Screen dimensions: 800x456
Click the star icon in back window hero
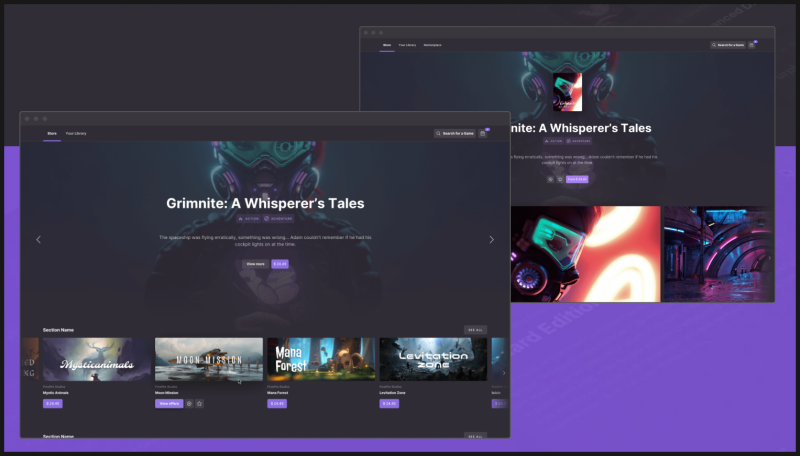point(560,179)
